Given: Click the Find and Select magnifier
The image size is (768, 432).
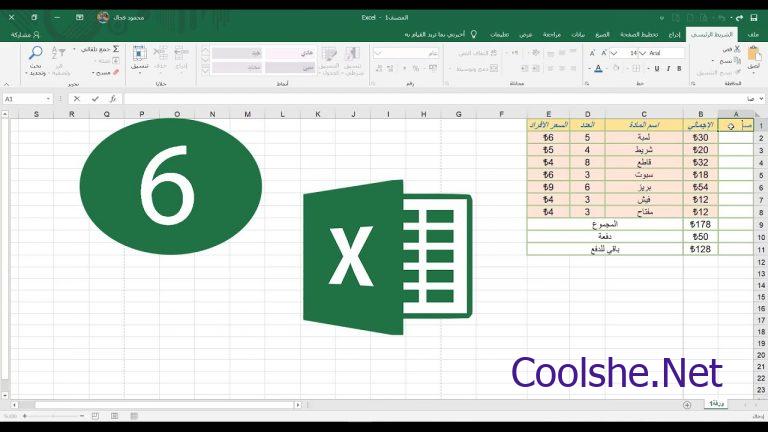Looking at the screenshot, I should click(x=35, y=52).
